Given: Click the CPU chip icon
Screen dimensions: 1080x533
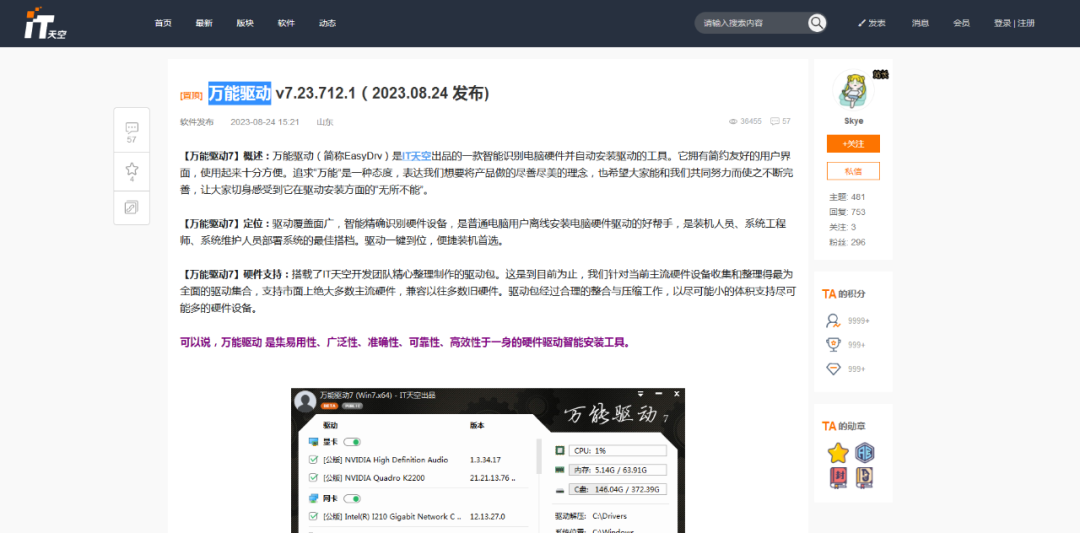Looking at the screenshot, I should 559,450.
